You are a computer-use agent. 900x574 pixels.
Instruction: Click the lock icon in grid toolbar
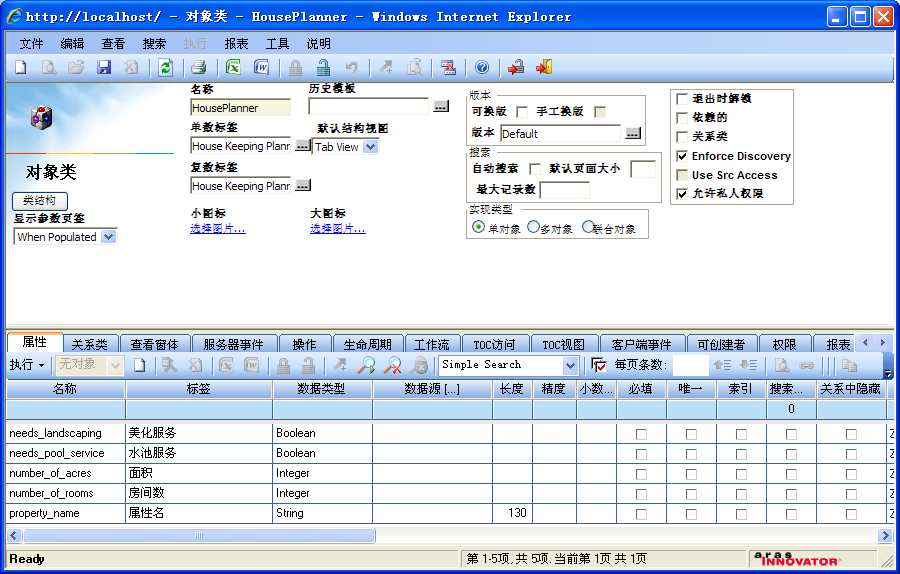(x=284, y=365)
